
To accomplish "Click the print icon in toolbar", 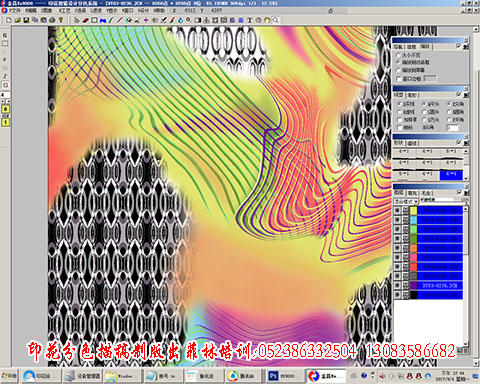I will pyautogui.click(x=52, y=20).
